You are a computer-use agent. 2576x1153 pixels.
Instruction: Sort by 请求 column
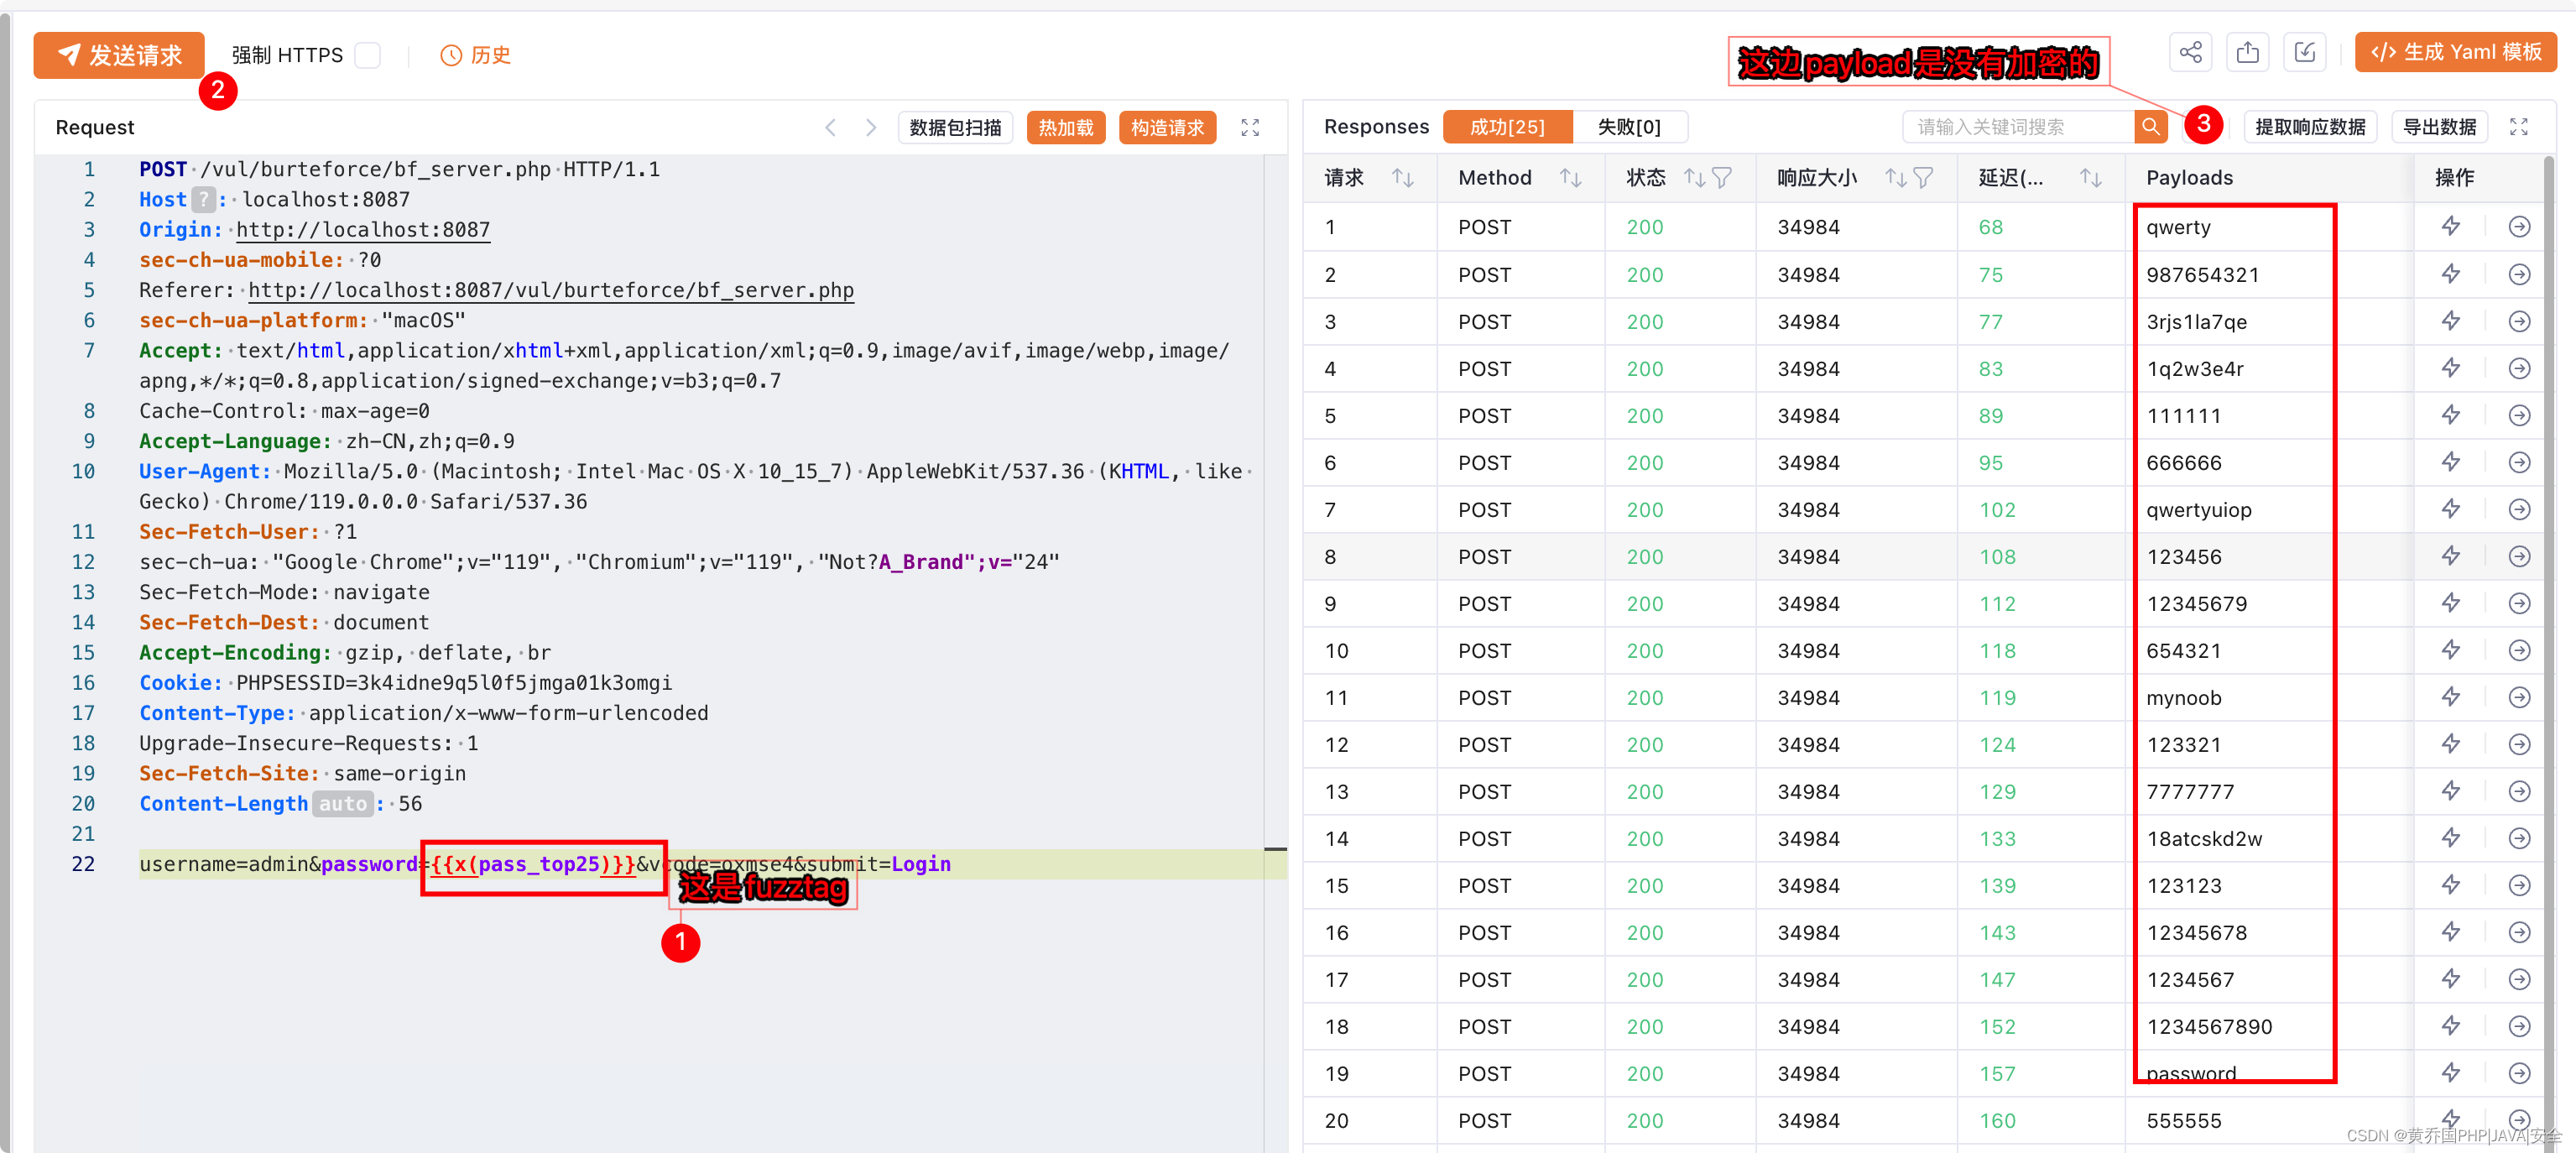(1402, 178)
